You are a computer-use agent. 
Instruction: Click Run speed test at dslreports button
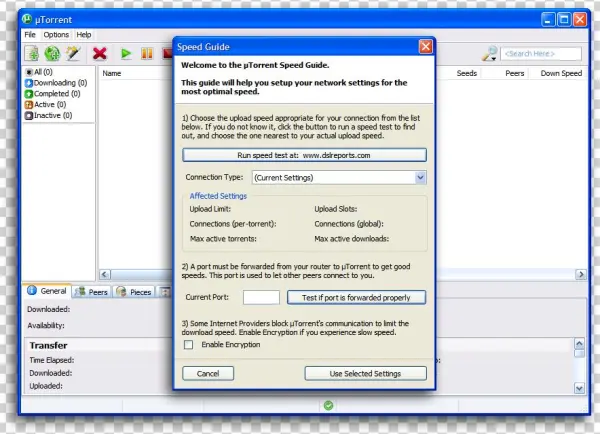coord(304,155)
